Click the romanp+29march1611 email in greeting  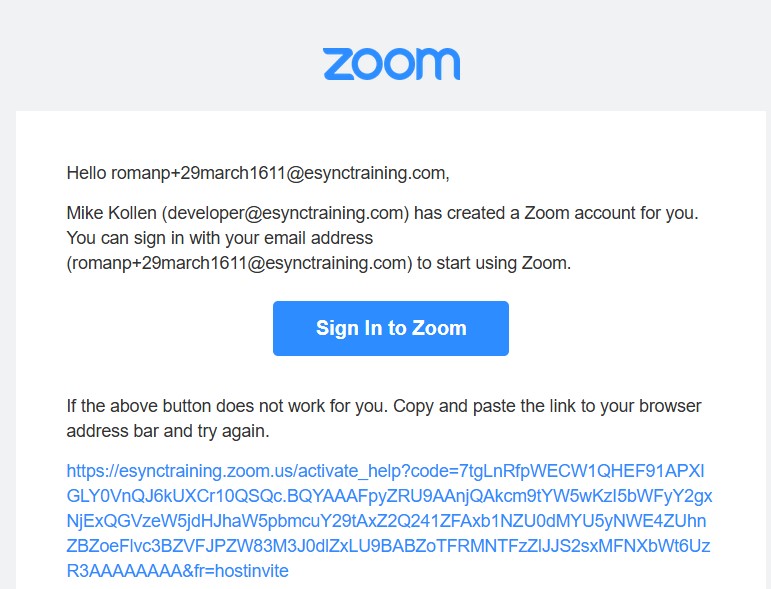point(278,173)
